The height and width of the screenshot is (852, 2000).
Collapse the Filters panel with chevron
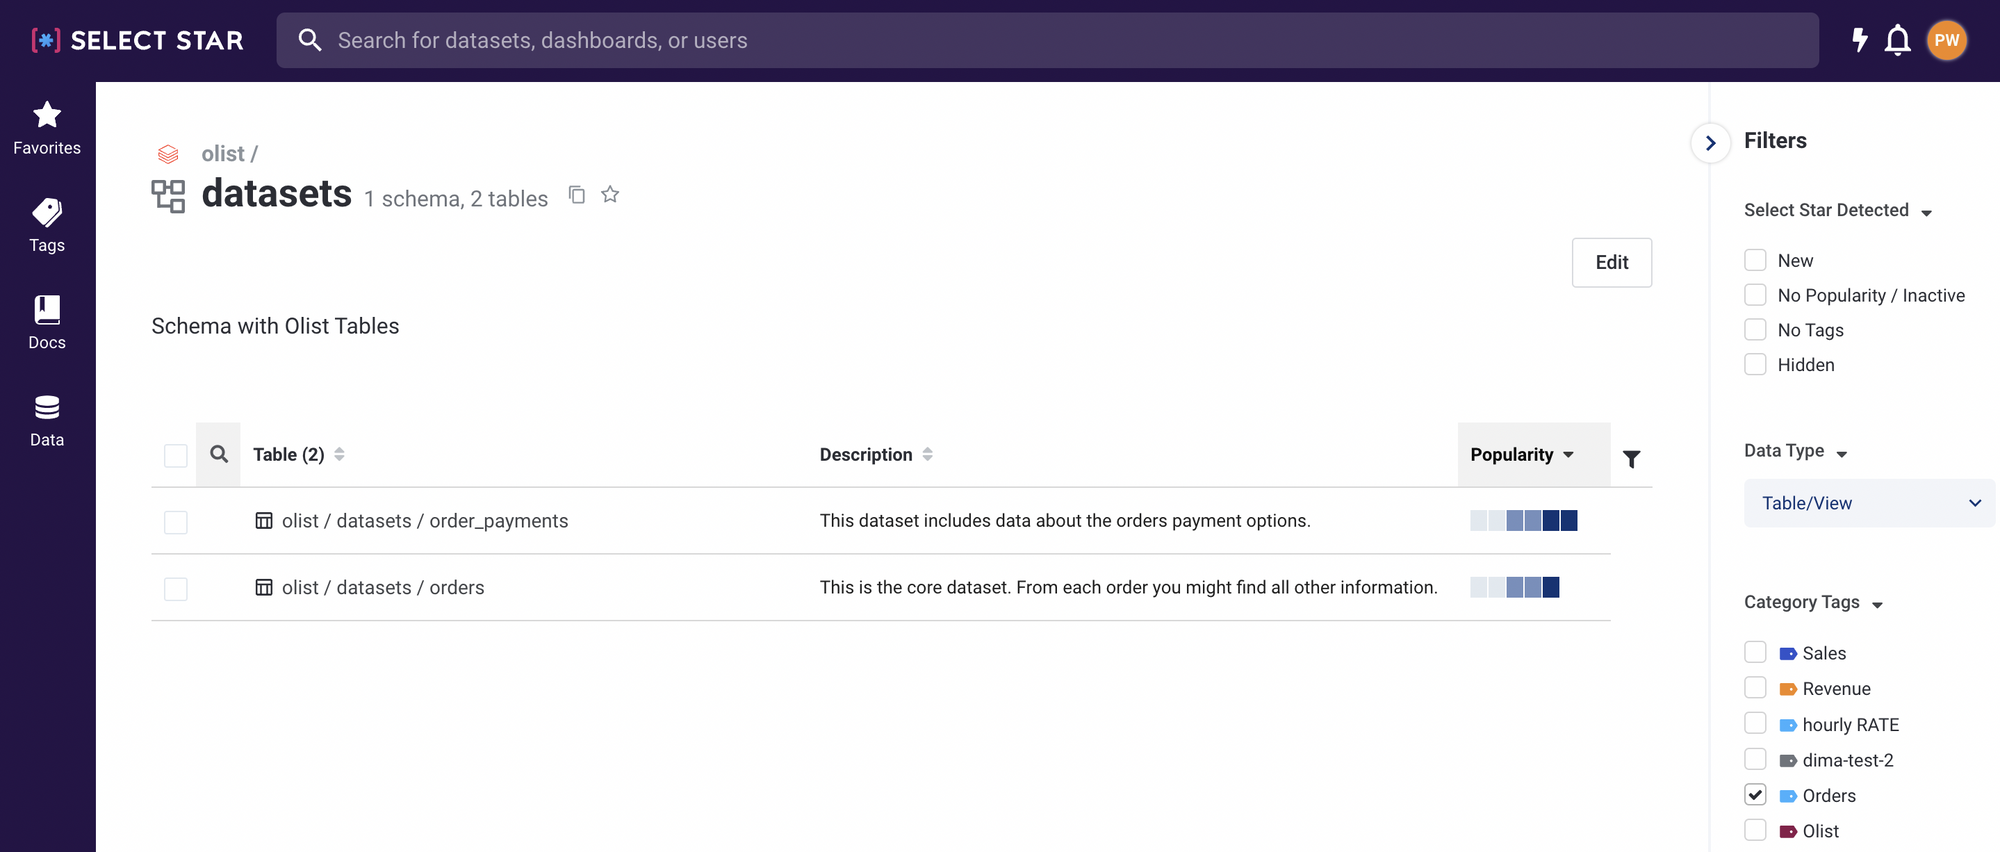click(x=1710, y=143)
